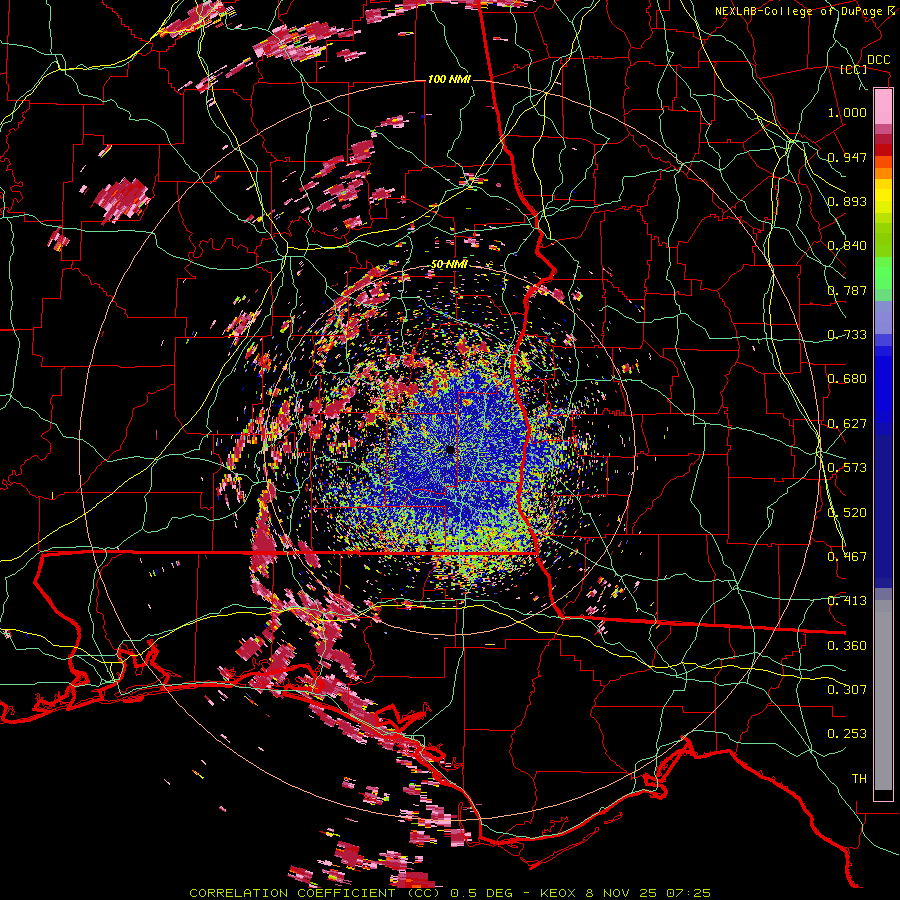Viewport: 900px width, 900px height.
Task: Click the Correlation Coefficient title caption at bottom
Action: point(450,893)
